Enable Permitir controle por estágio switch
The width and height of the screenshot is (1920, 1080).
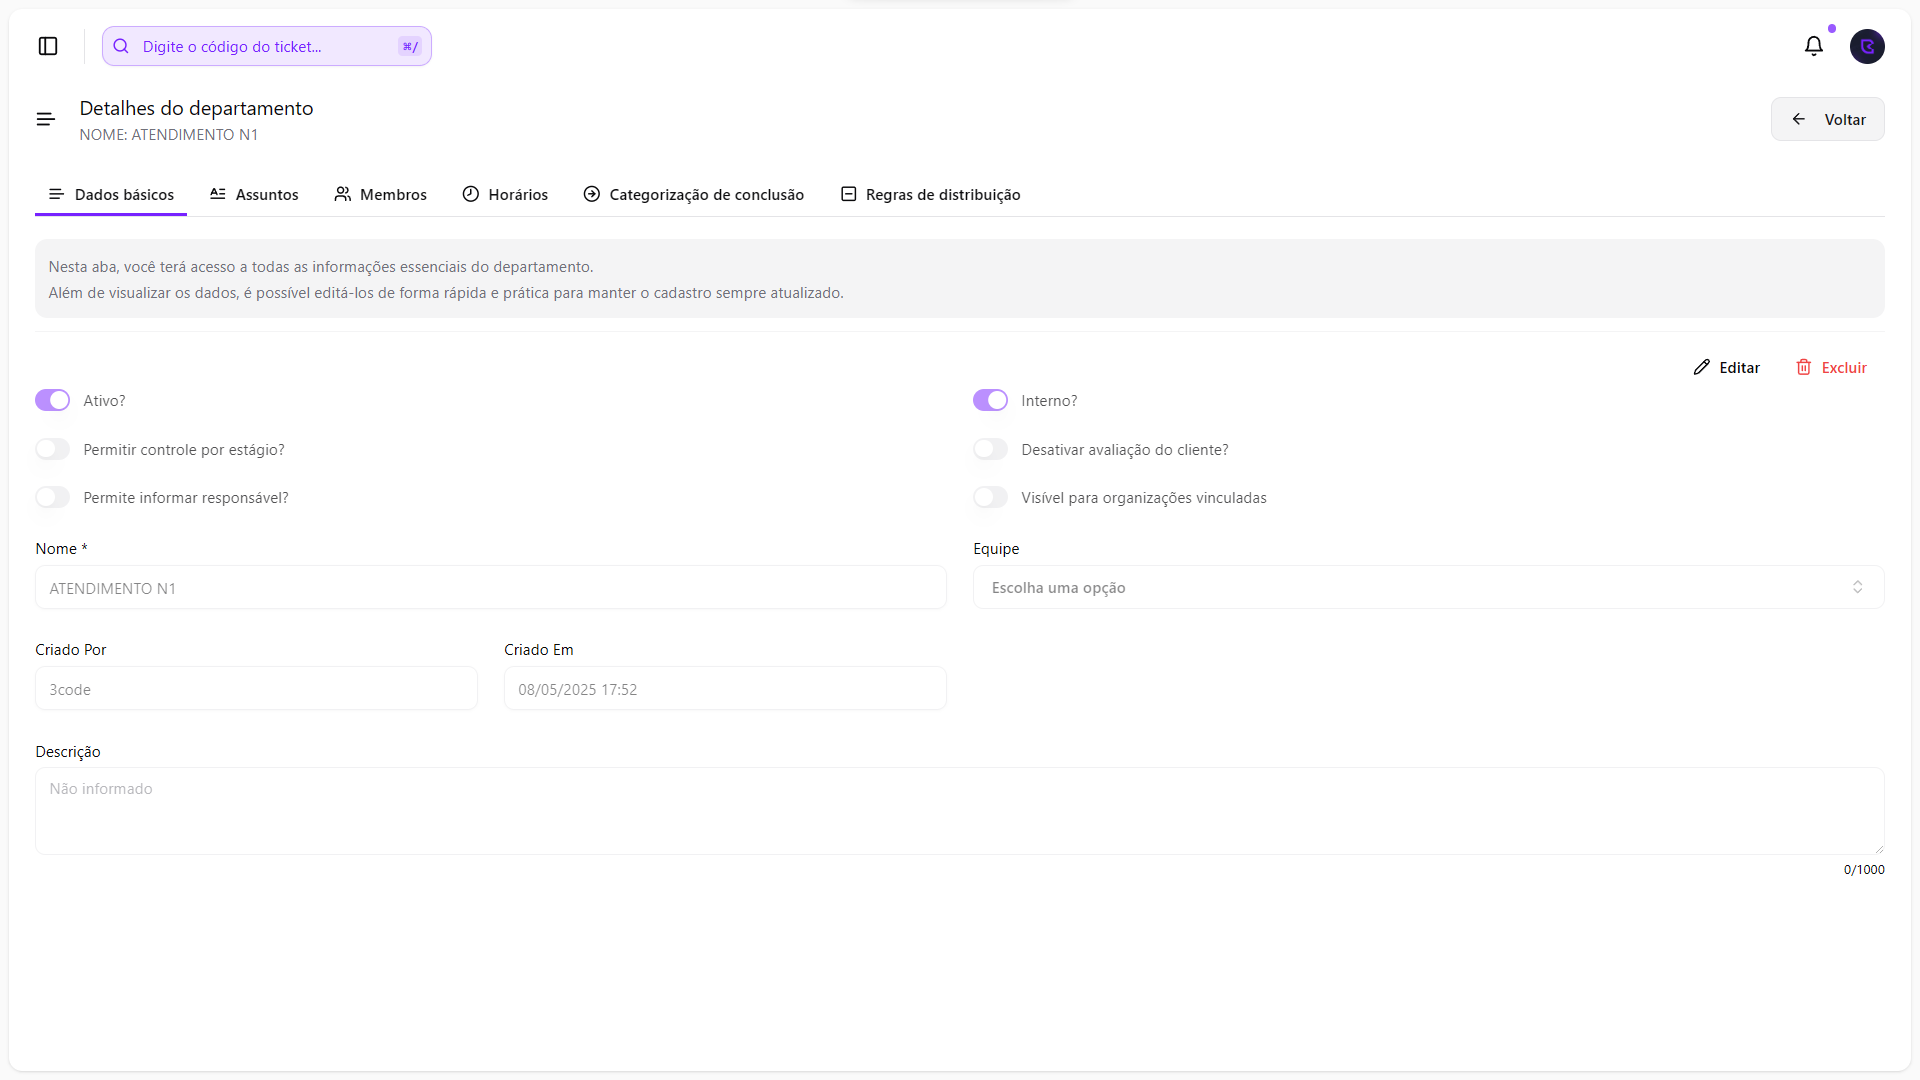53,449
